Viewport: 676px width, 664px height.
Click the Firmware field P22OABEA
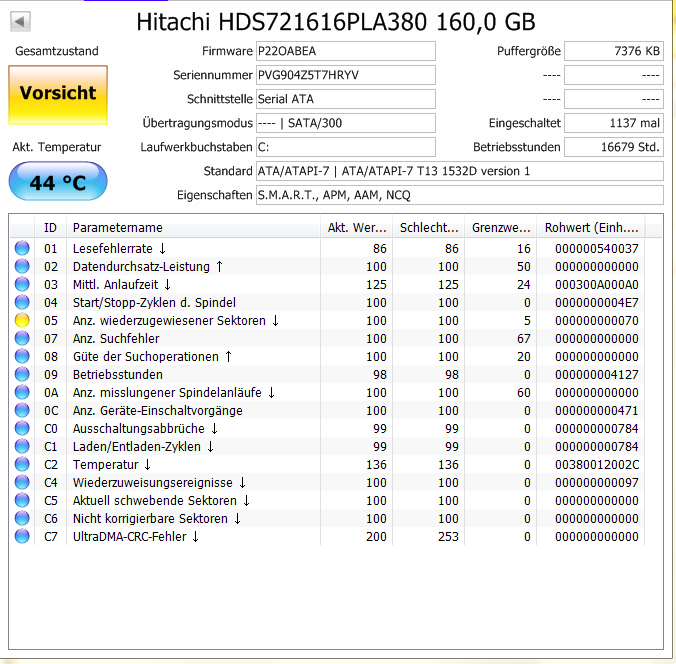(x=346, y=51)
